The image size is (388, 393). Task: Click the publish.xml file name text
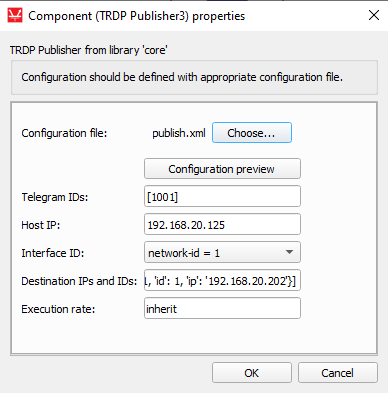click(x=179, y=133)
